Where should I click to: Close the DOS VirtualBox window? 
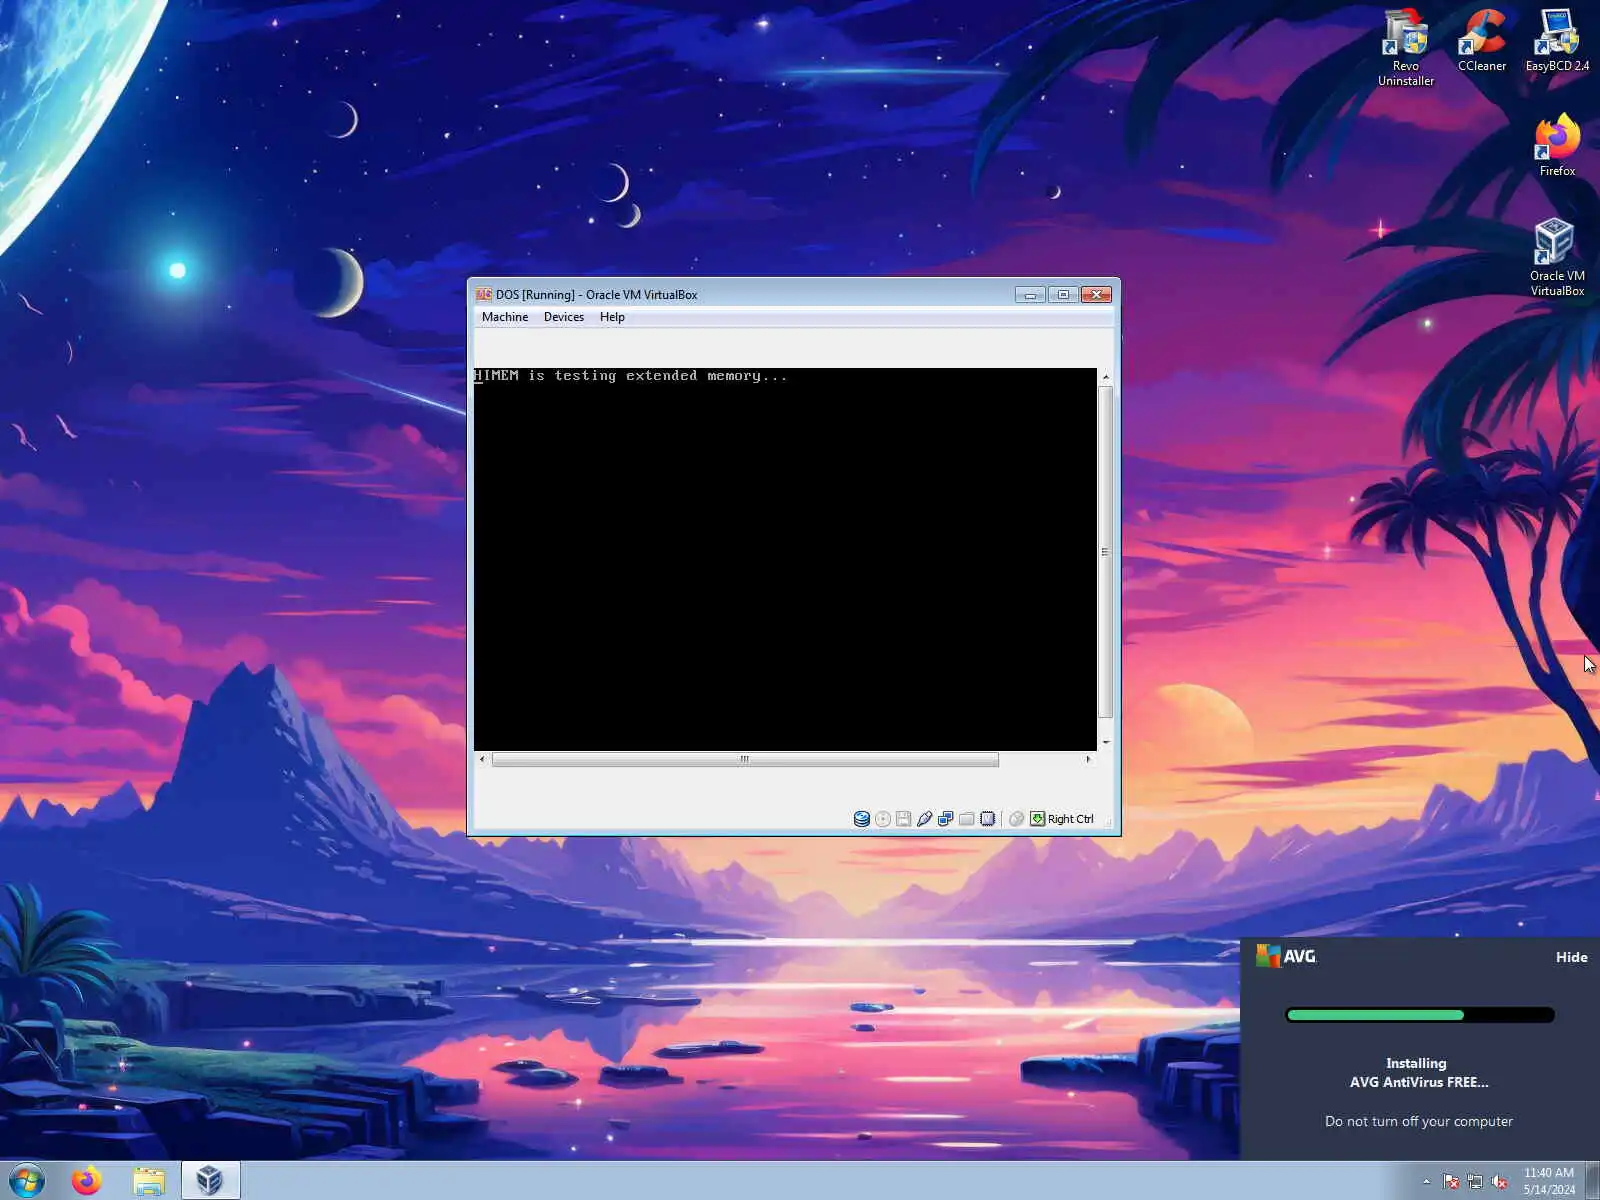[x=1097, y=294]
